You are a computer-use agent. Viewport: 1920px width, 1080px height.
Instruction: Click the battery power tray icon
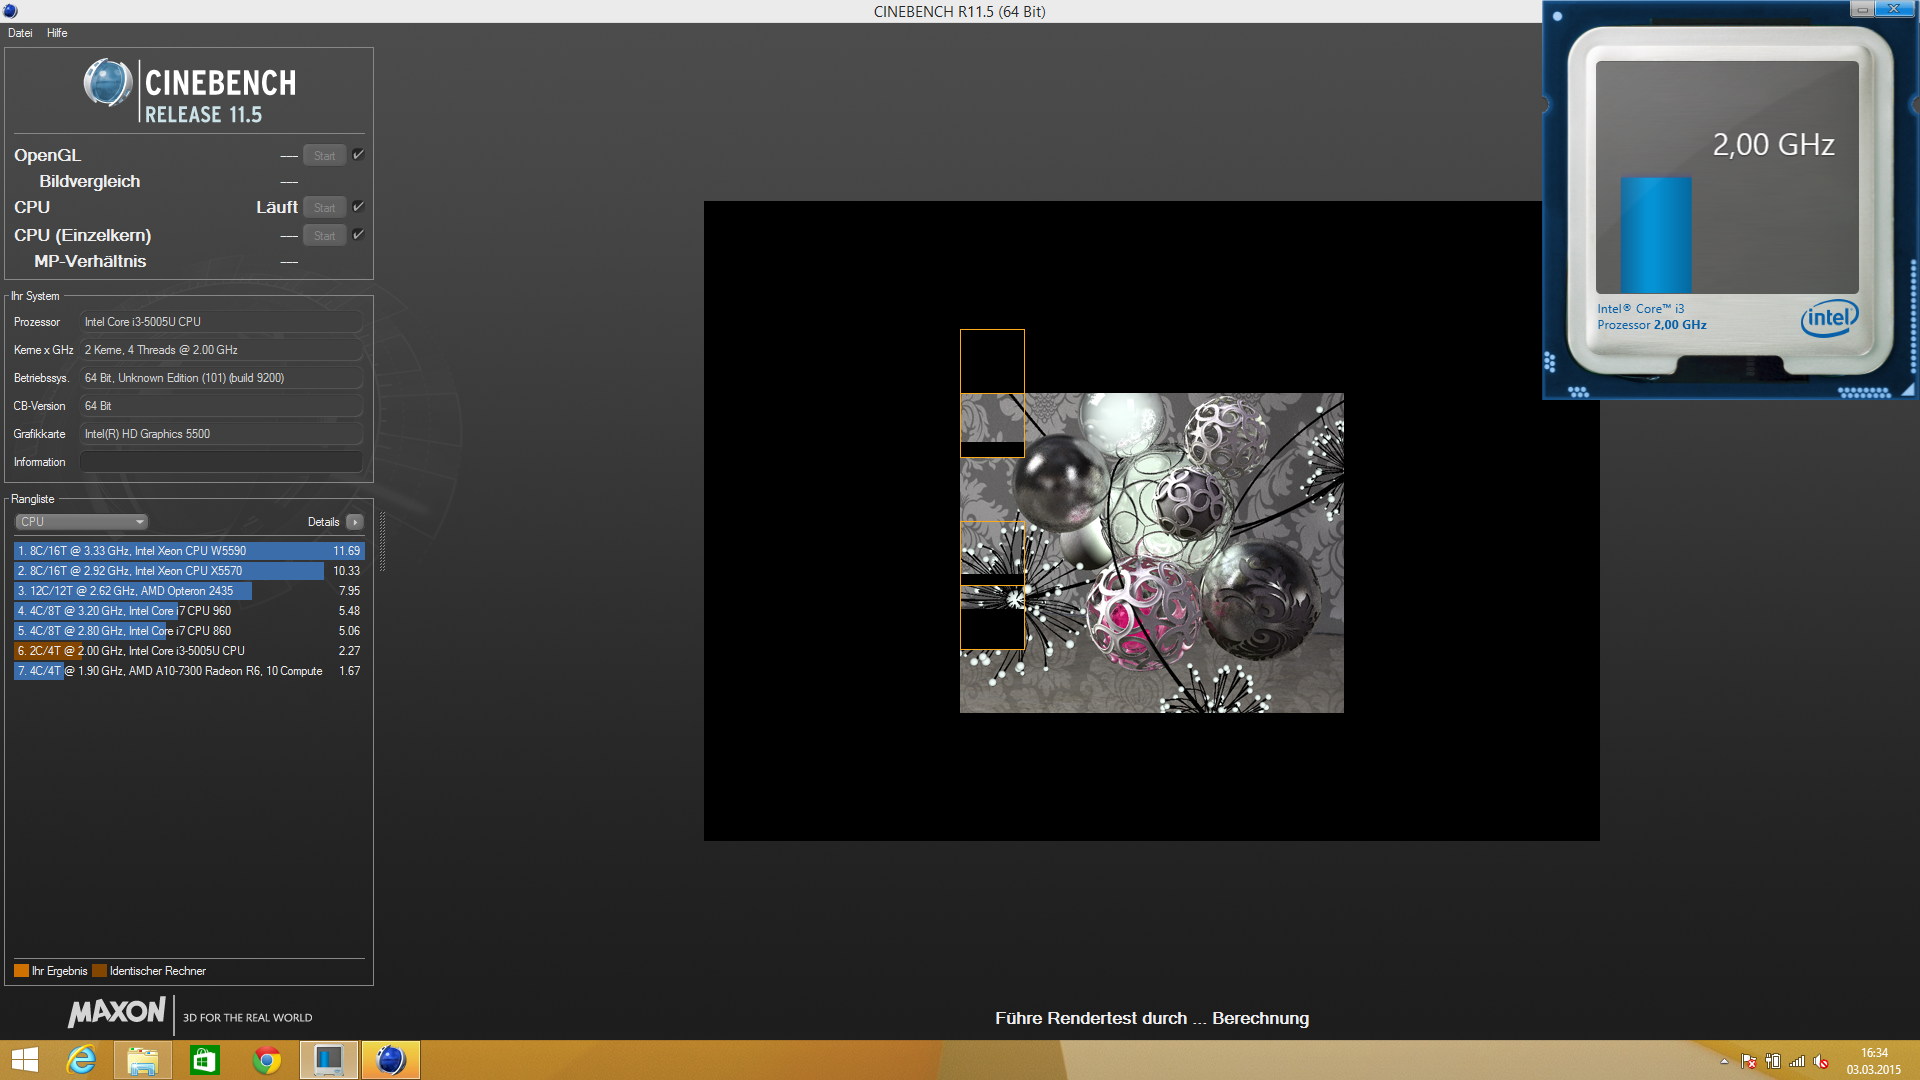(1773, 1061)
